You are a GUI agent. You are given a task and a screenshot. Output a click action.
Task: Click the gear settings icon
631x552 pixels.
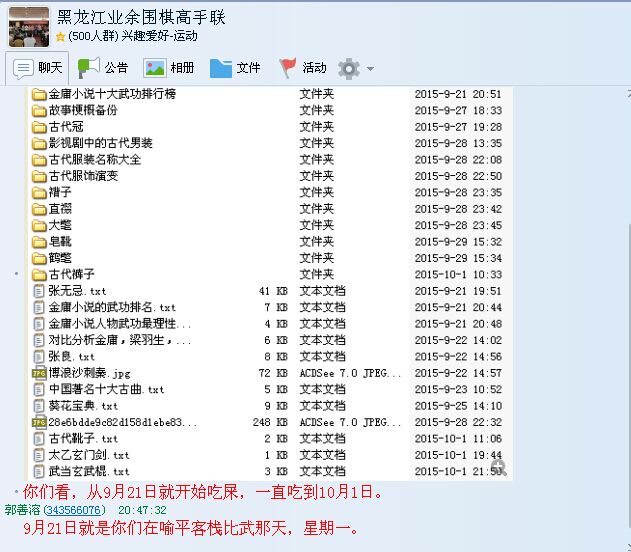[348, 68]
